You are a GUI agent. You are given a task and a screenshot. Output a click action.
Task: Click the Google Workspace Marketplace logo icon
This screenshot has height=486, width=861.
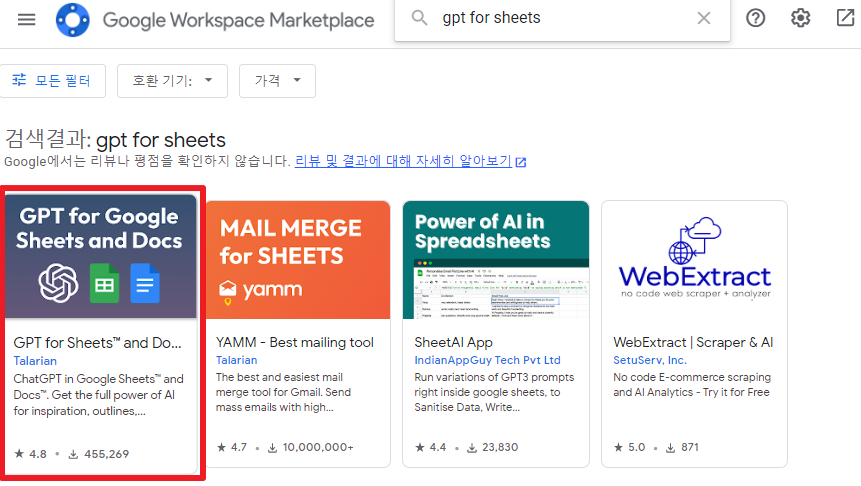pyautogui.click(x=72, y=20)
